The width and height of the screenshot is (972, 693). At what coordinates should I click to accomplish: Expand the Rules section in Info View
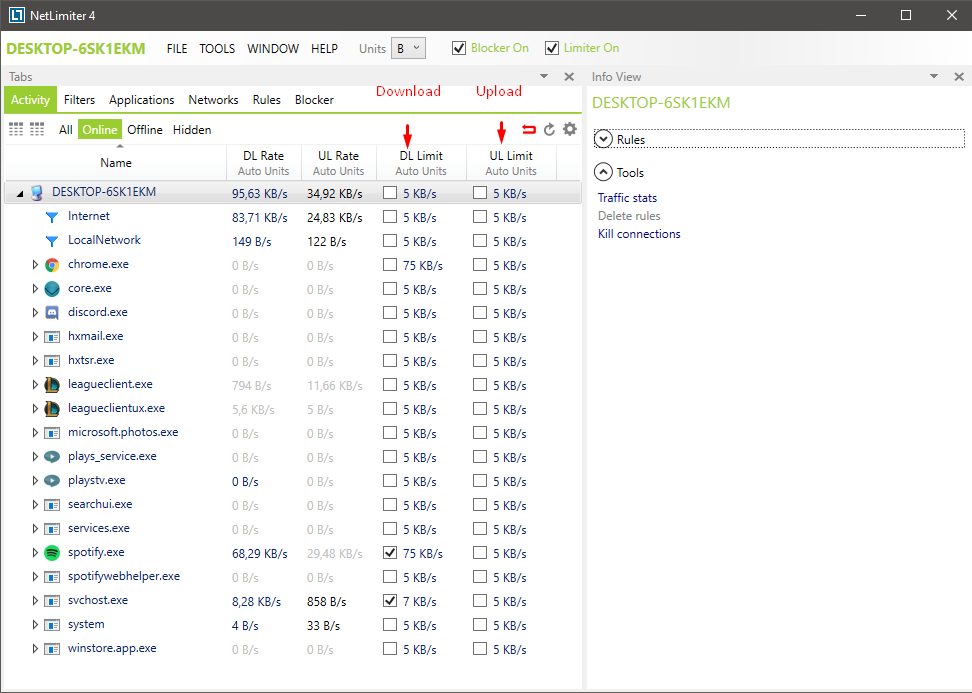[x=603, y=139]
